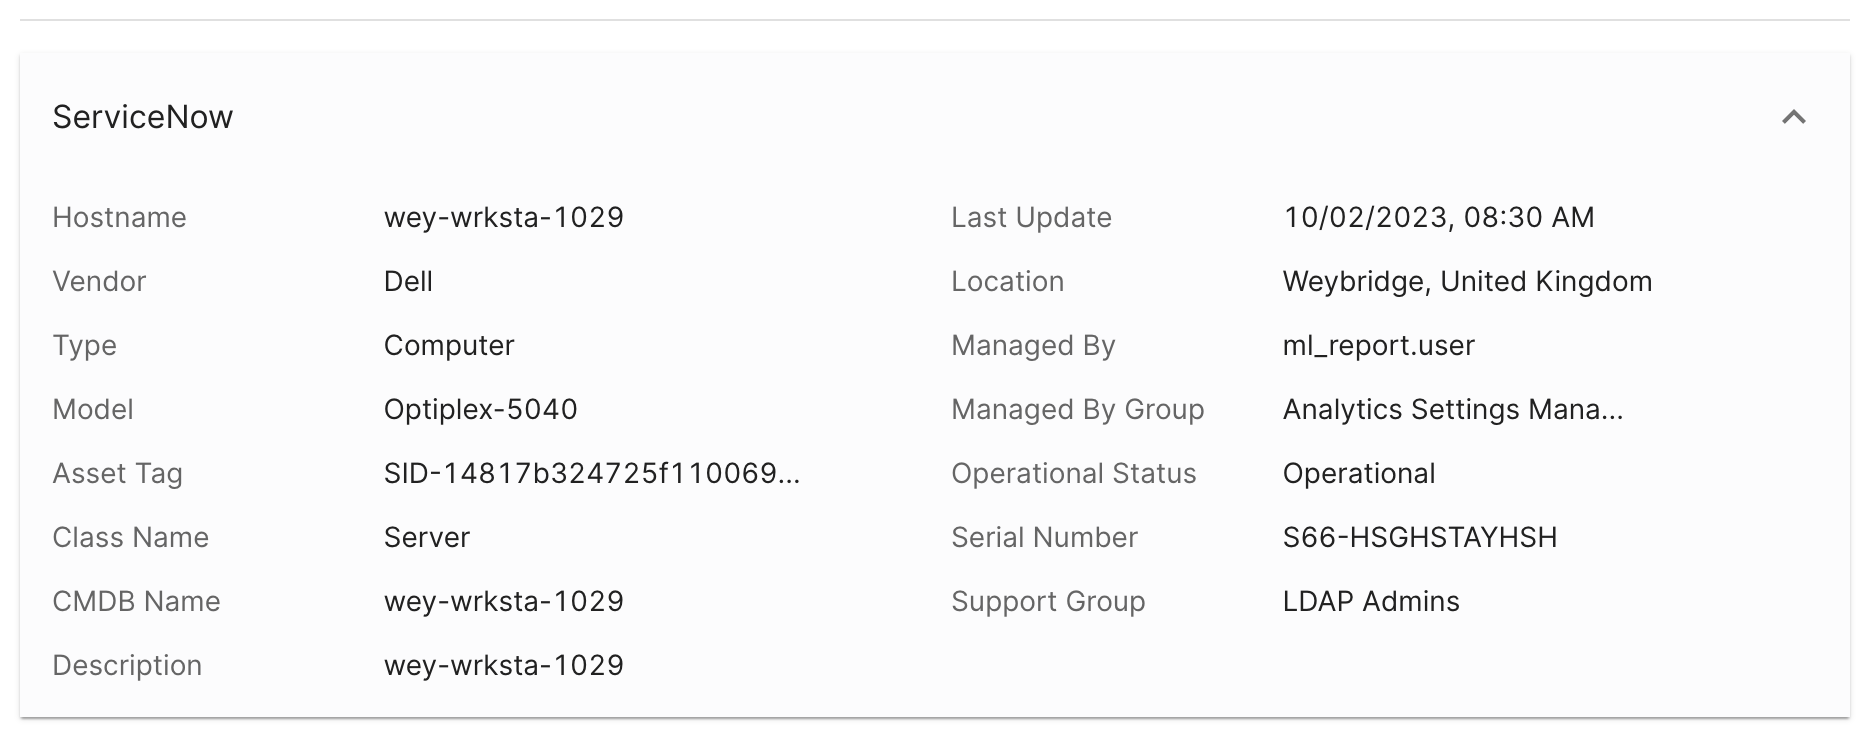
Task: Select the Last Update timestamp
Action: point(1438,218)
